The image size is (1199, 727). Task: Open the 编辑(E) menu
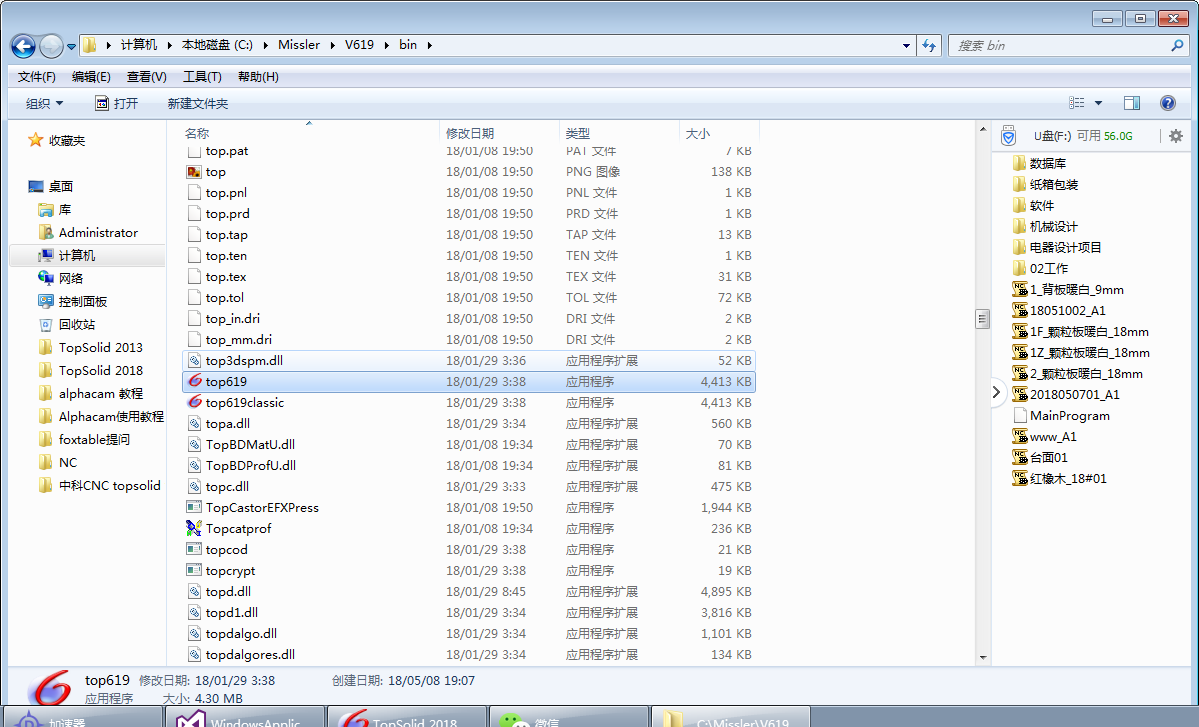[91, 76]
